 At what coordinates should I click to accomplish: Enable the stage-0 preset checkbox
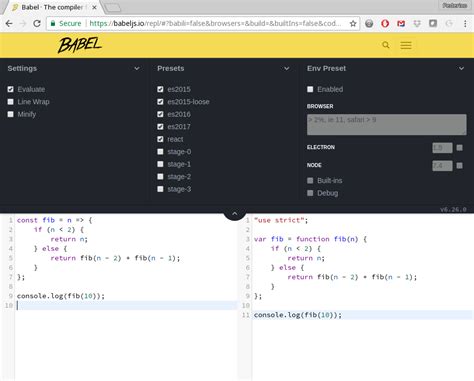coord(160,152)
